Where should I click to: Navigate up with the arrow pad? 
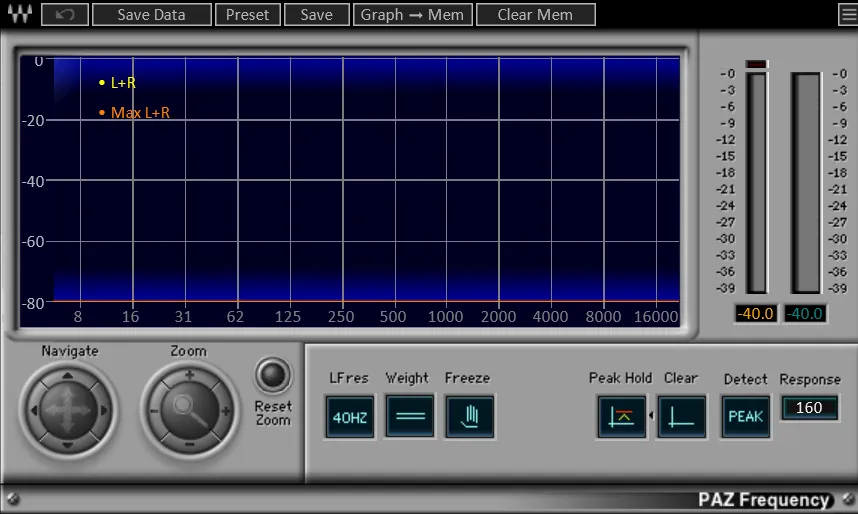click(x=67, y=376)
